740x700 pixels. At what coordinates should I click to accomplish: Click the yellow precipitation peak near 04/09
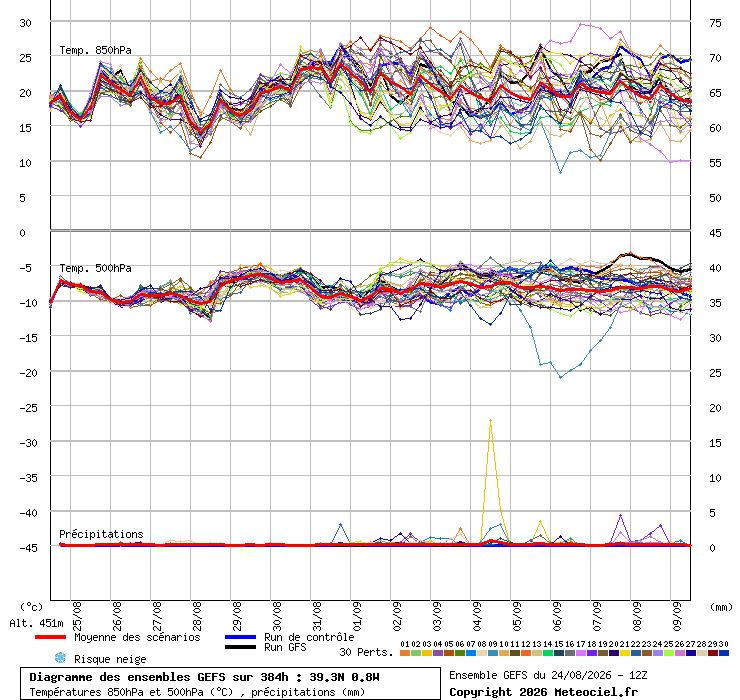[491, 420]
